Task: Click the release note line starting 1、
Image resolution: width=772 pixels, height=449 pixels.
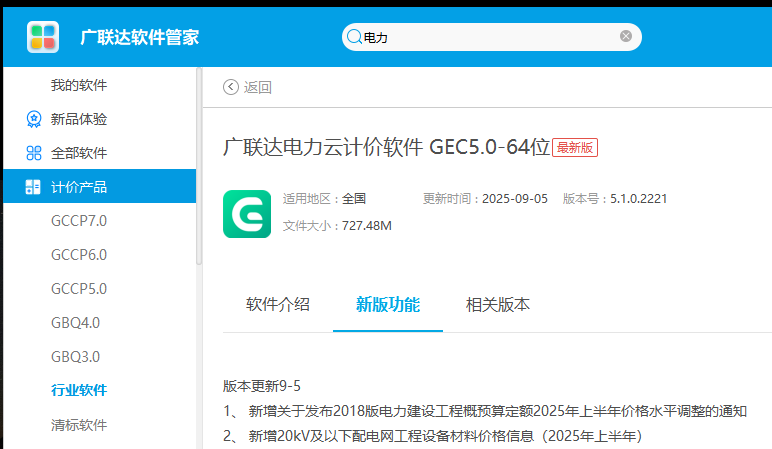Action: (x=485, y=411)
